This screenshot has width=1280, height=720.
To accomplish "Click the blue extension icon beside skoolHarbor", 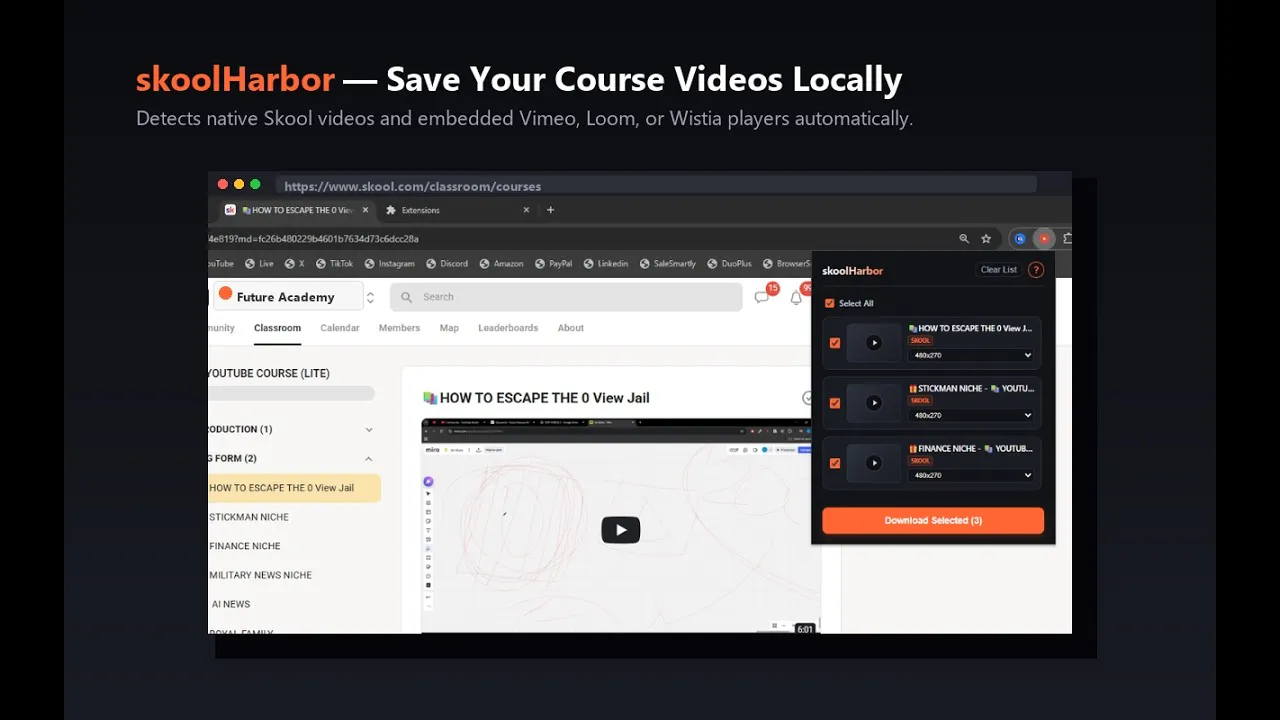I will coord(1020,239).
